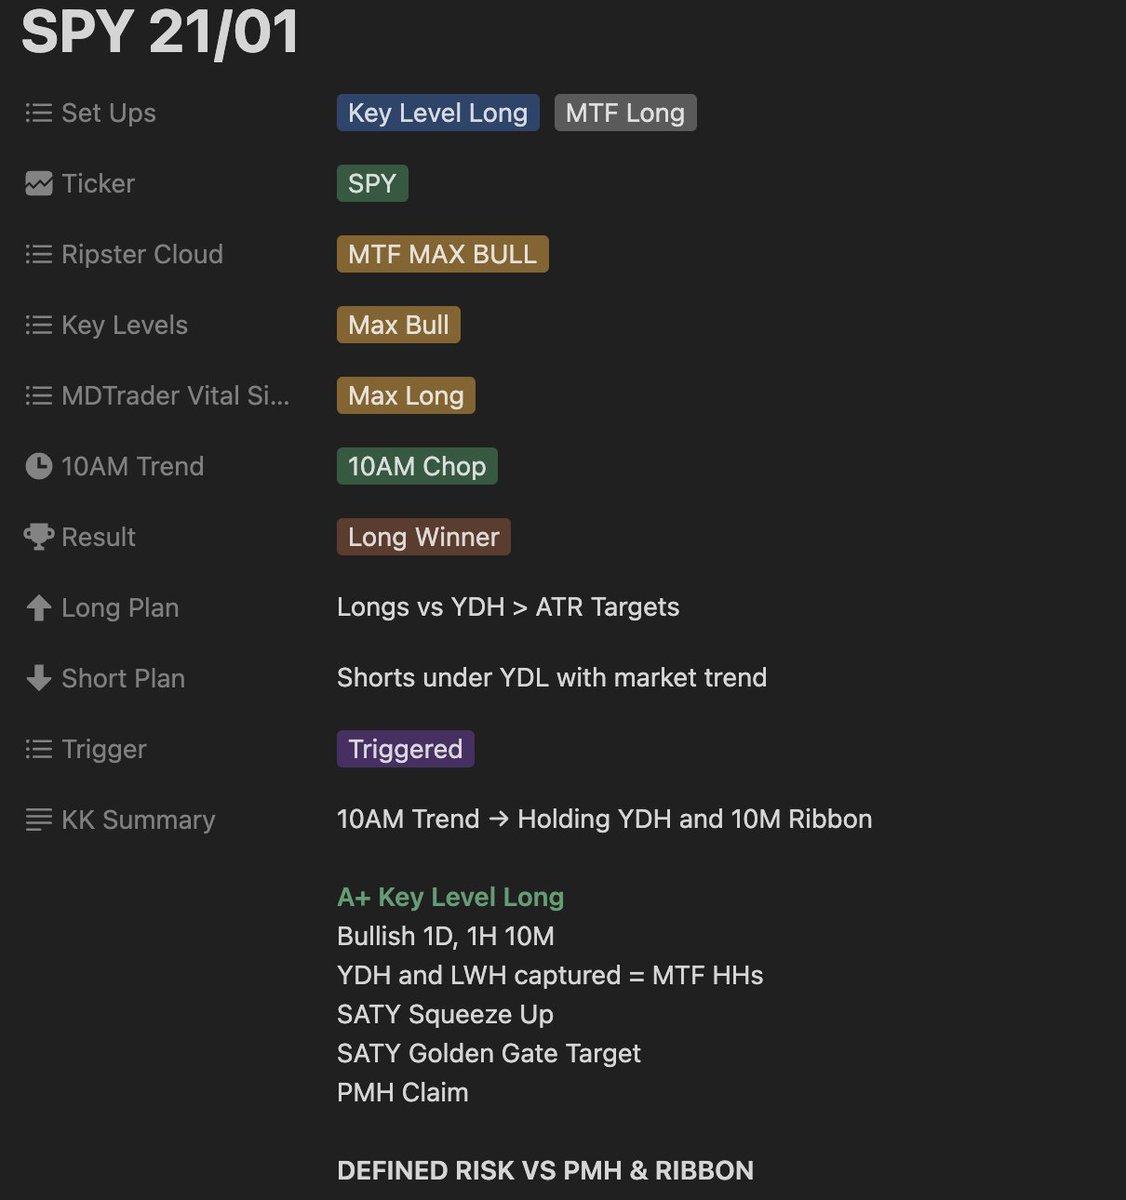Click the Long Winner result tag
Screen dimensions: 1126x1200
click(x=423, y=537)
